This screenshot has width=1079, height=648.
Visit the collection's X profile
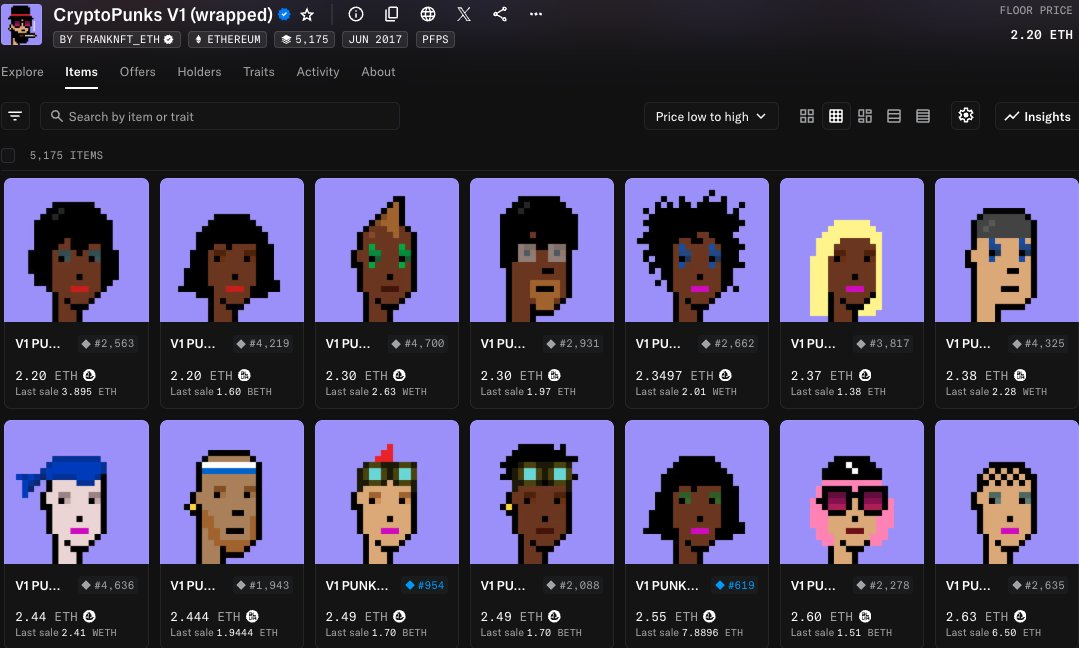coord(463,14)
